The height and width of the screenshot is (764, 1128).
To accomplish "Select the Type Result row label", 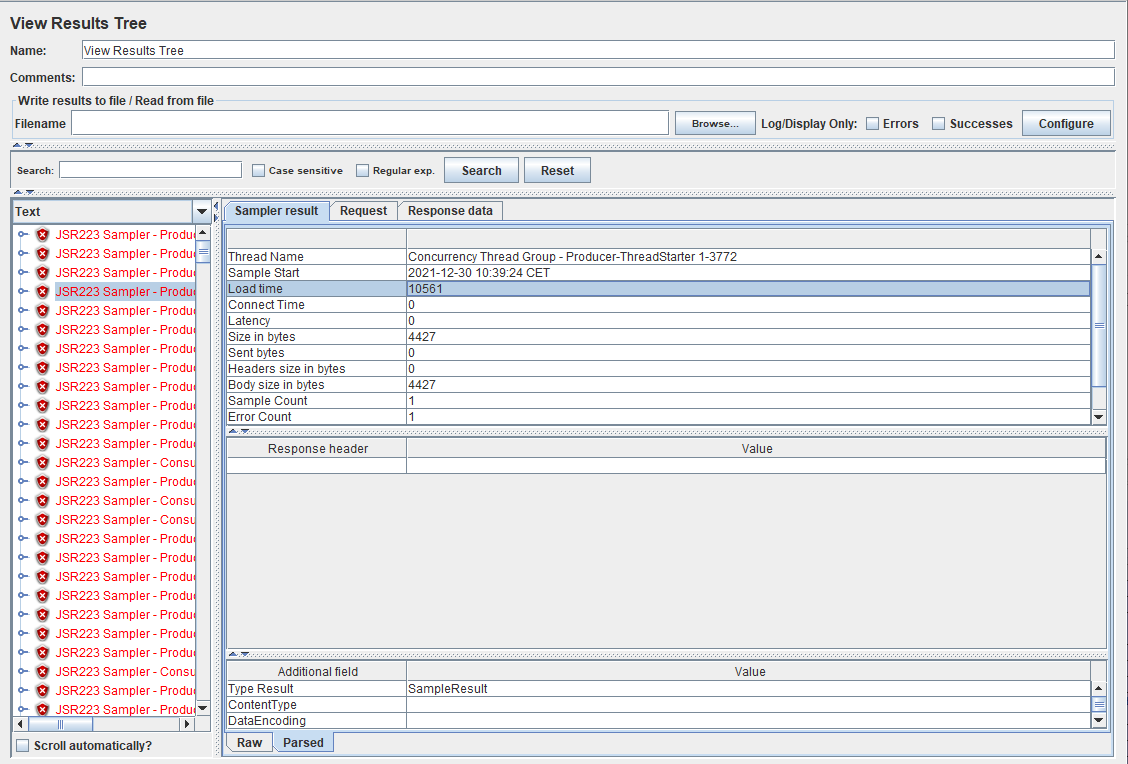I will [260, 688].
